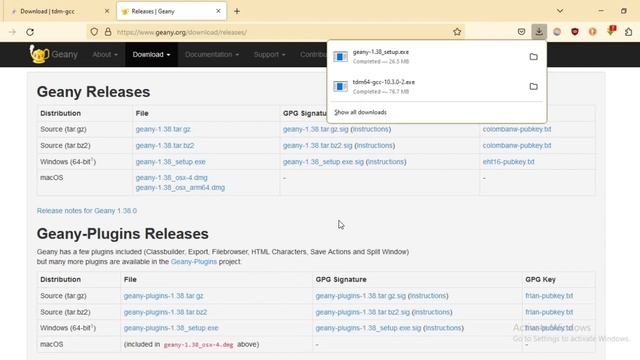Open geany-plugins-1.38.tar.bz2.sig signature link
The height and width of the screenshot is (360, 640).
coord(362,312)
